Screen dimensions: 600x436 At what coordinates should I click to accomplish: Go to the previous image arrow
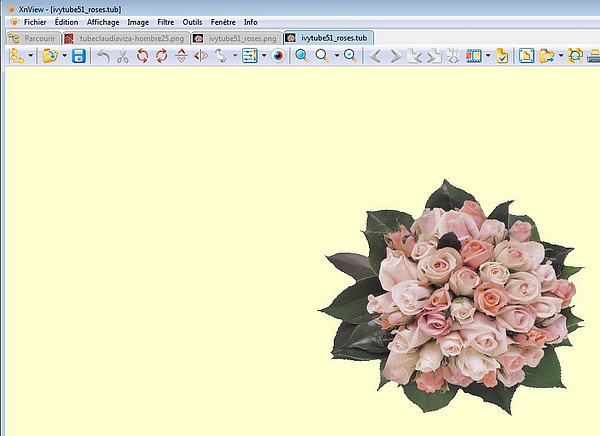[375, 56]
